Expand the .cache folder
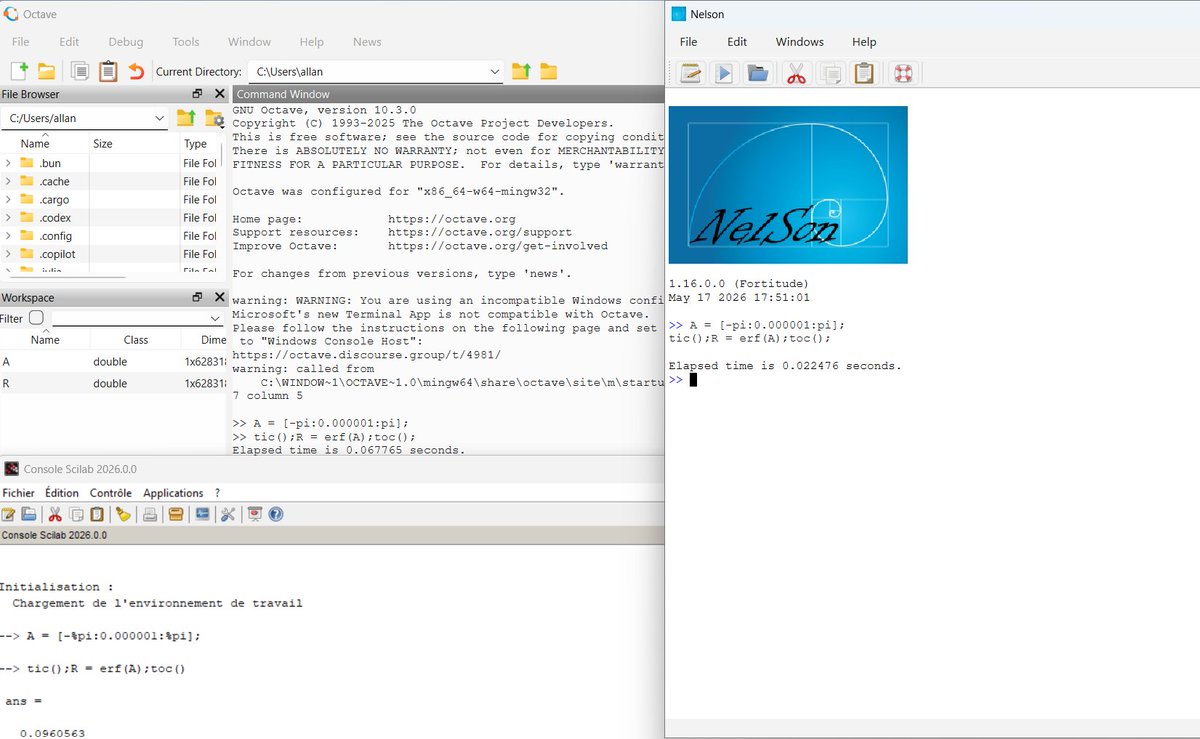The height and width of the screenshot is (739, 1200). (x=9, y=181)
